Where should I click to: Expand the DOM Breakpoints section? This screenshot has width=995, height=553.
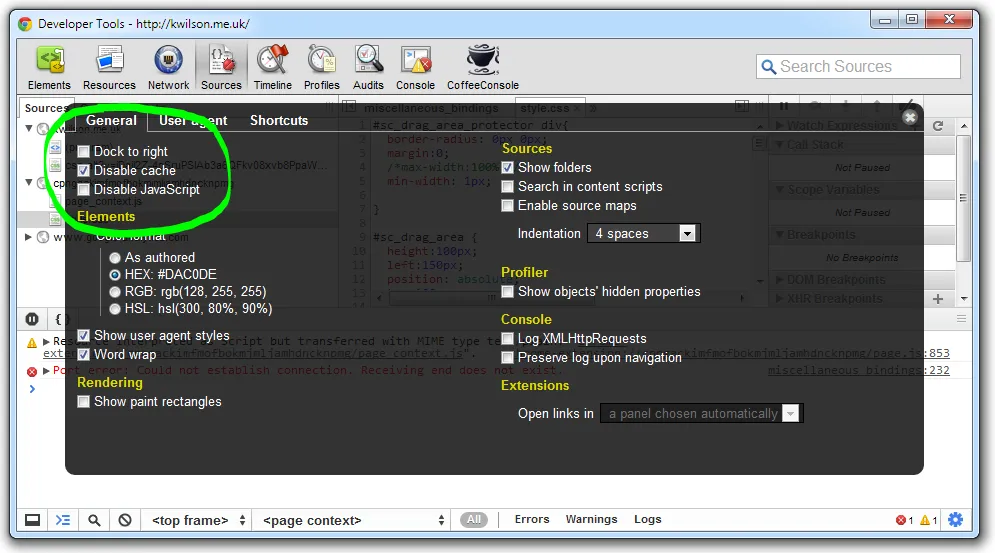(780, 280)
